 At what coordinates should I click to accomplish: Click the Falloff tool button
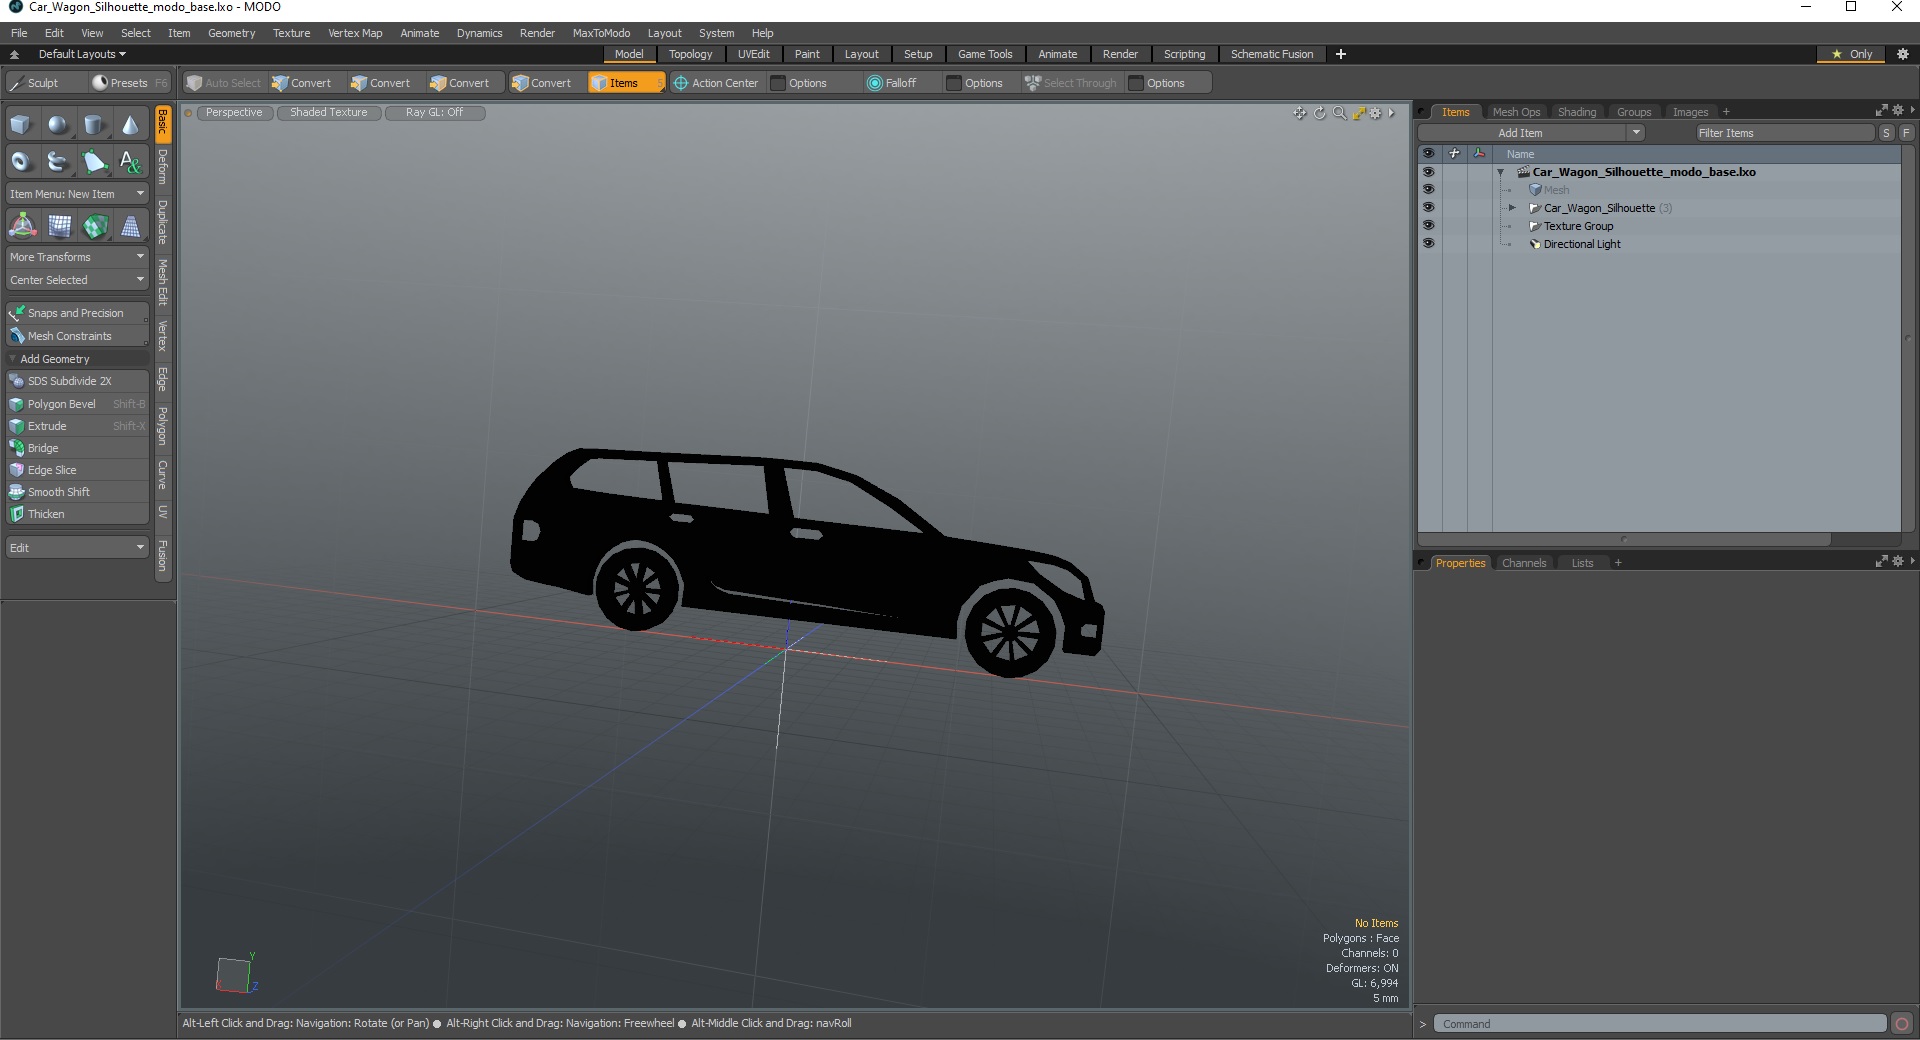pyautogui.click(x=892, y=83)
